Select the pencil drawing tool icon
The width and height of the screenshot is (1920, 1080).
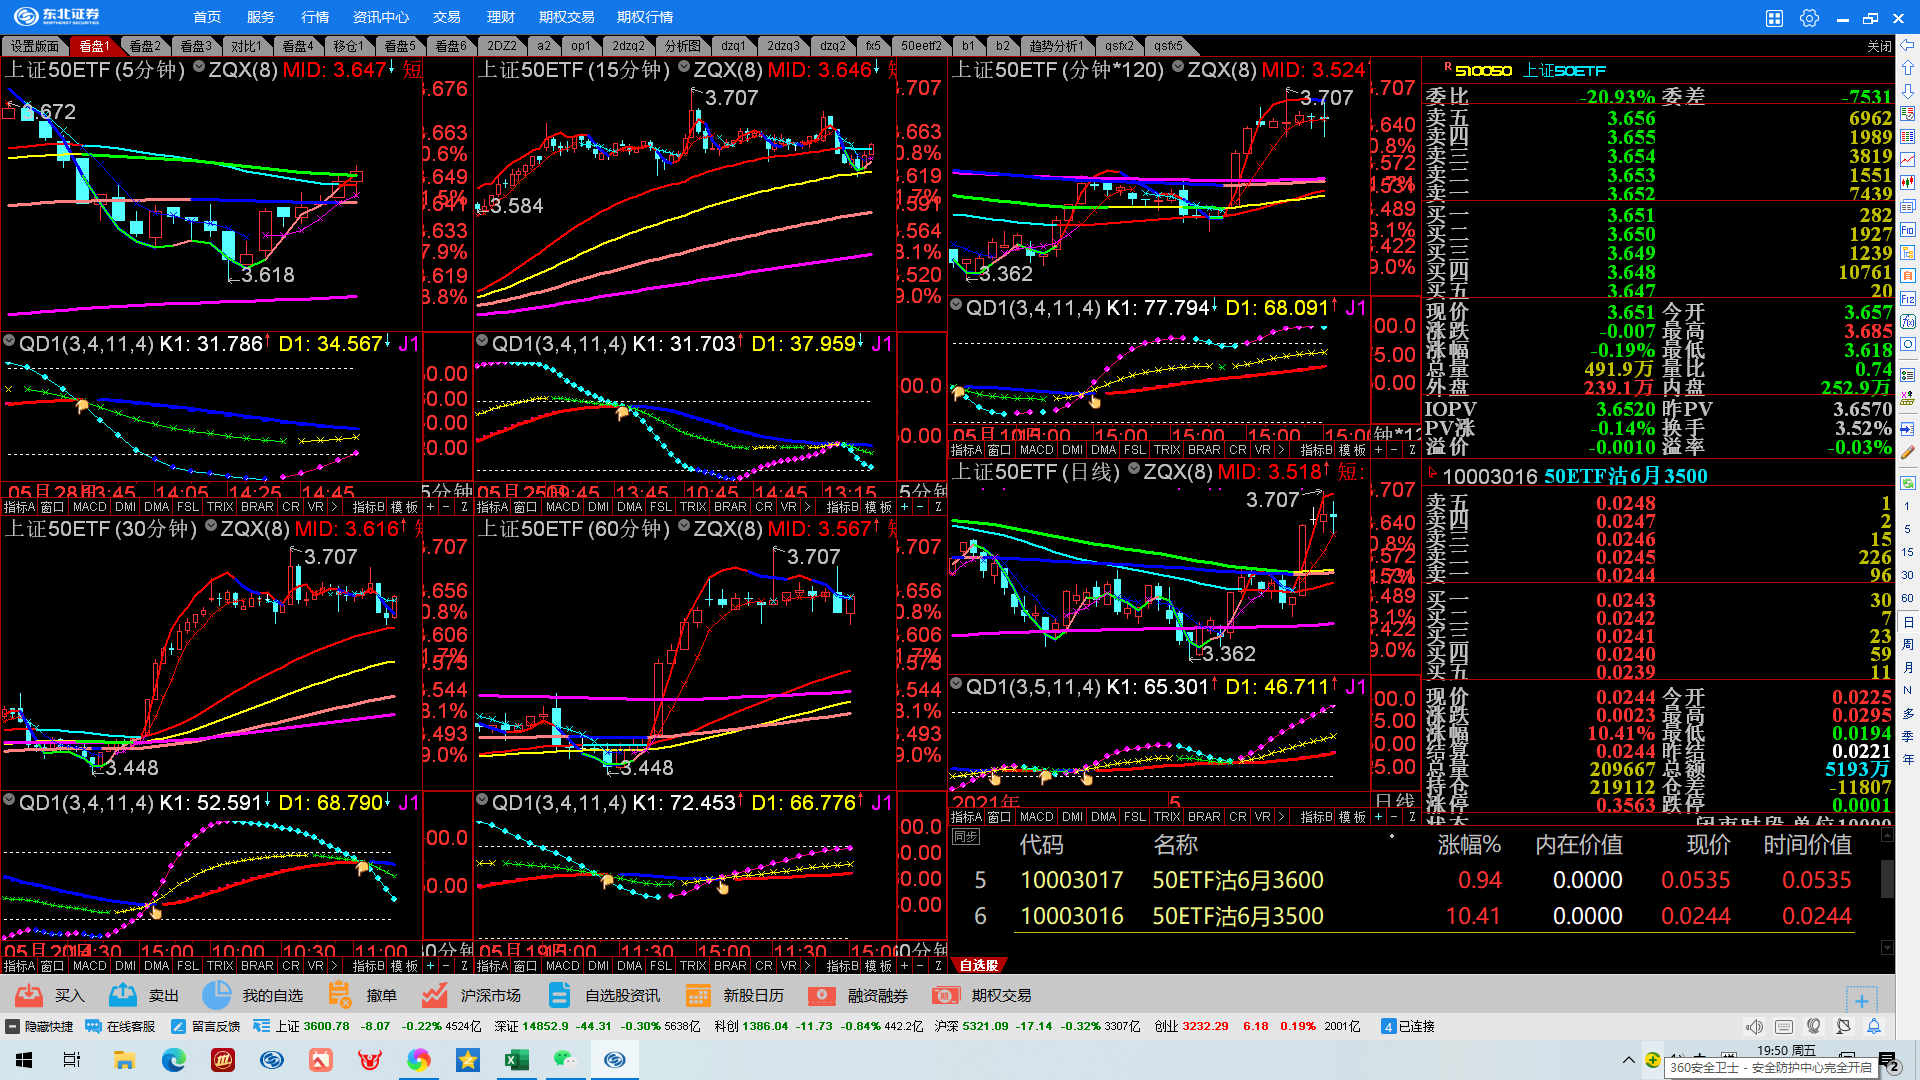click(1907, 451)
